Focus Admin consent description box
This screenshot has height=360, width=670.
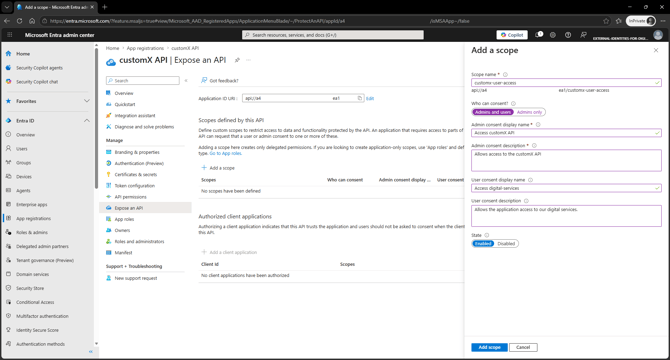566,160
